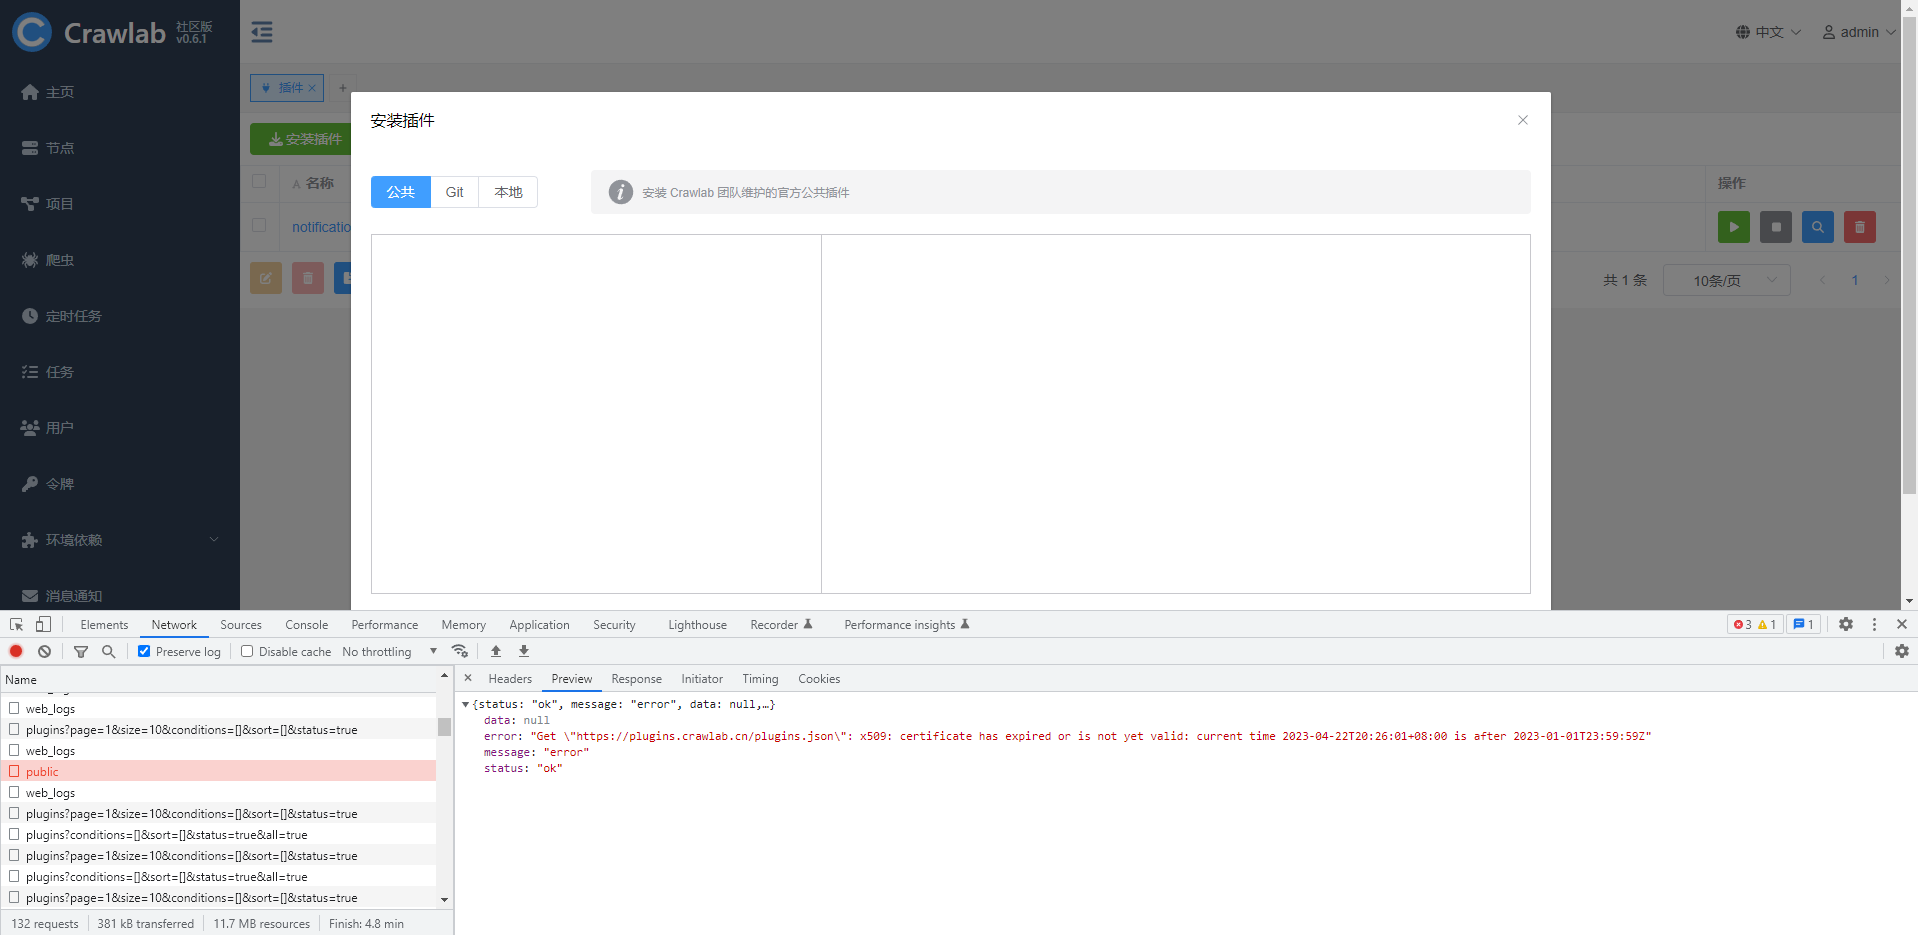Collapse the sidebar with the hamburger icon
The height and width of the screenshot is (935, 1918).
(262, 31)
